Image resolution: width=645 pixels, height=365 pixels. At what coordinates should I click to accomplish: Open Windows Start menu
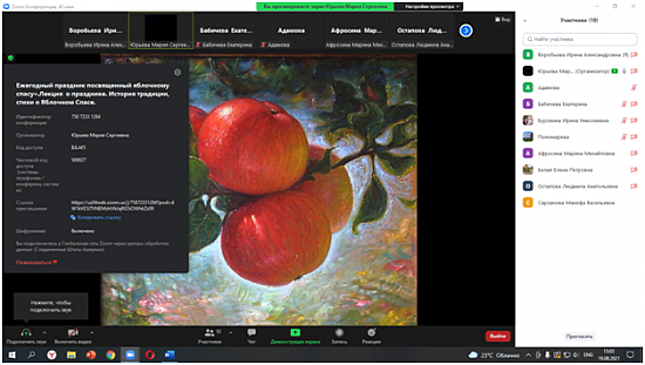pos(12,355)
